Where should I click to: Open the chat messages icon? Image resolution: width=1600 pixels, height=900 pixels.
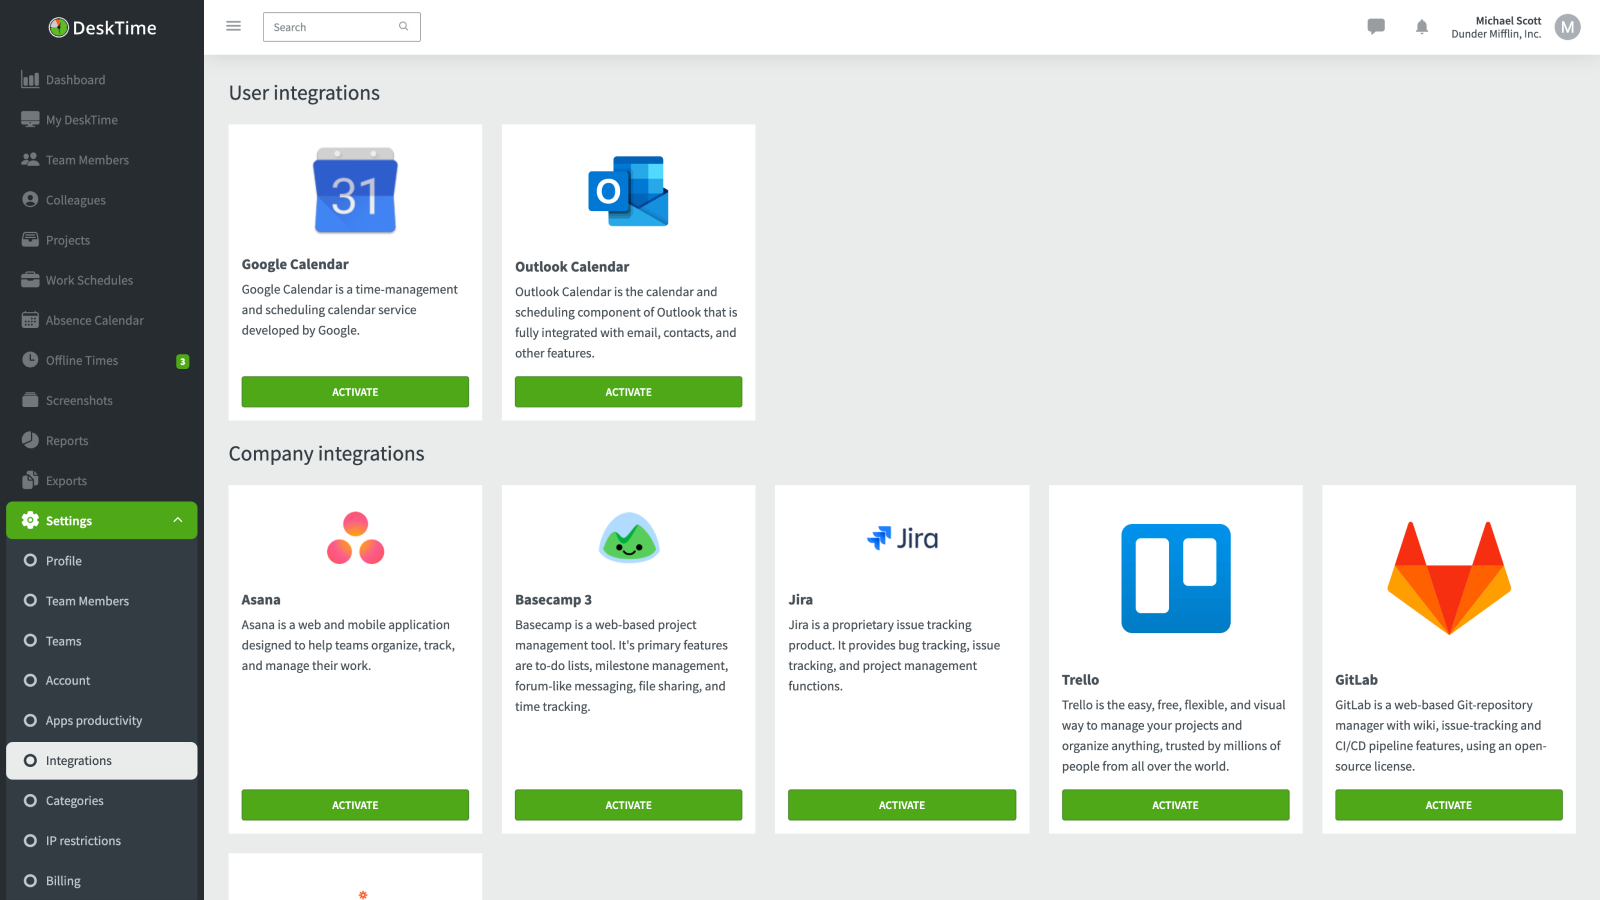tap(1376, 27)
